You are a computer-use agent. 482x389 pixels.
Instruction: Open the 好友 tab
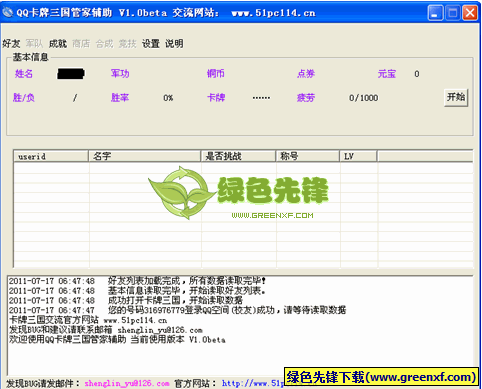pyautogui.click(x=11, y=44)
